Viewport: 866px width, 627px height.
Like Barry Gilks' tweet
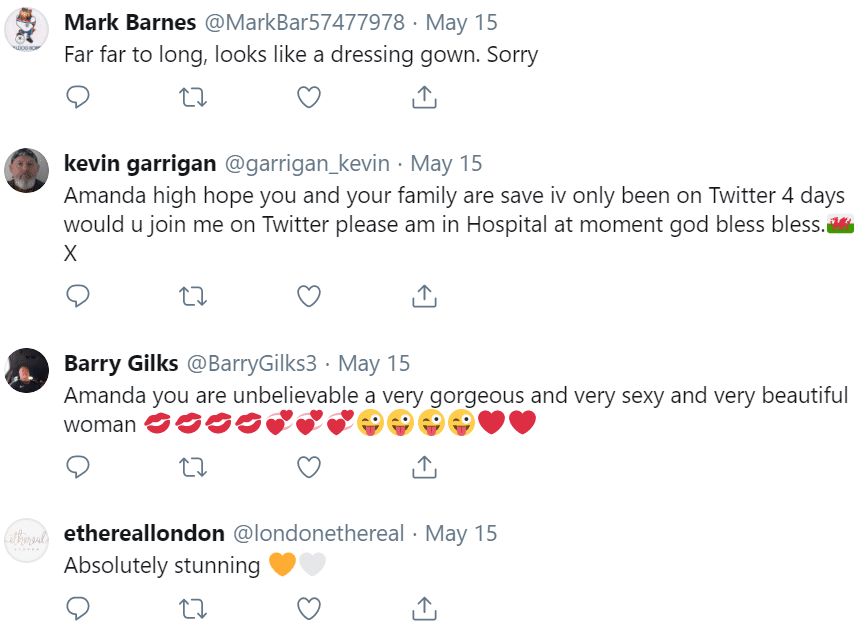click(309, 468)
